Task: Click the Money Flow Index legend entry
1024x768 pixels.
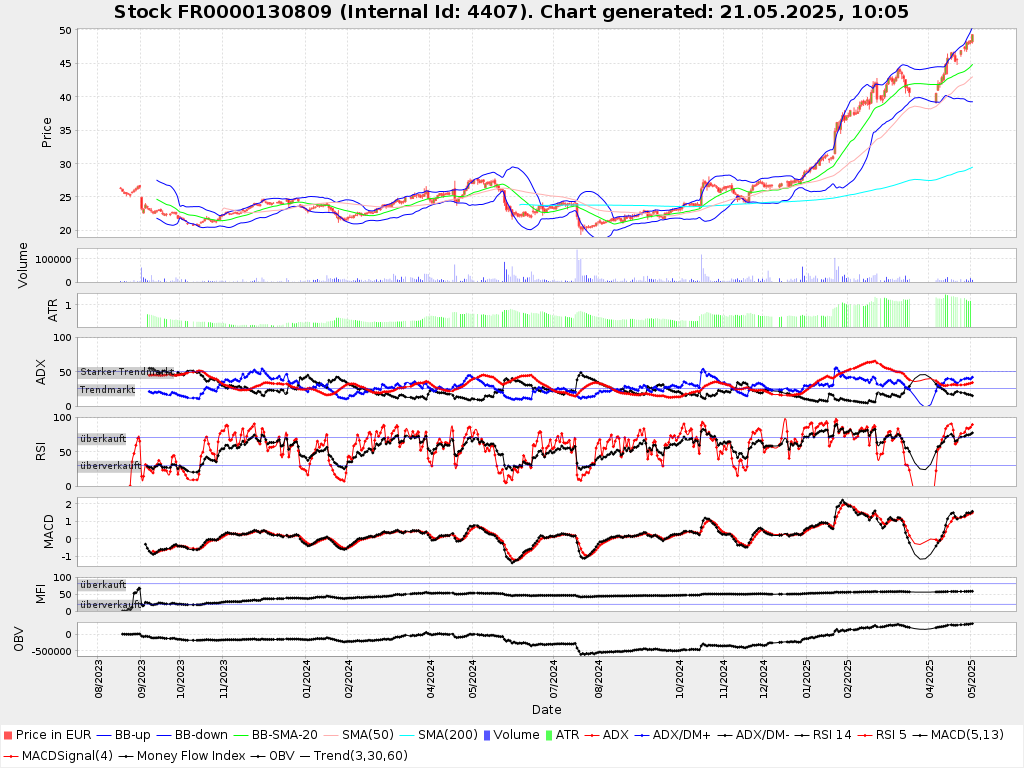Action: [182, 756]
